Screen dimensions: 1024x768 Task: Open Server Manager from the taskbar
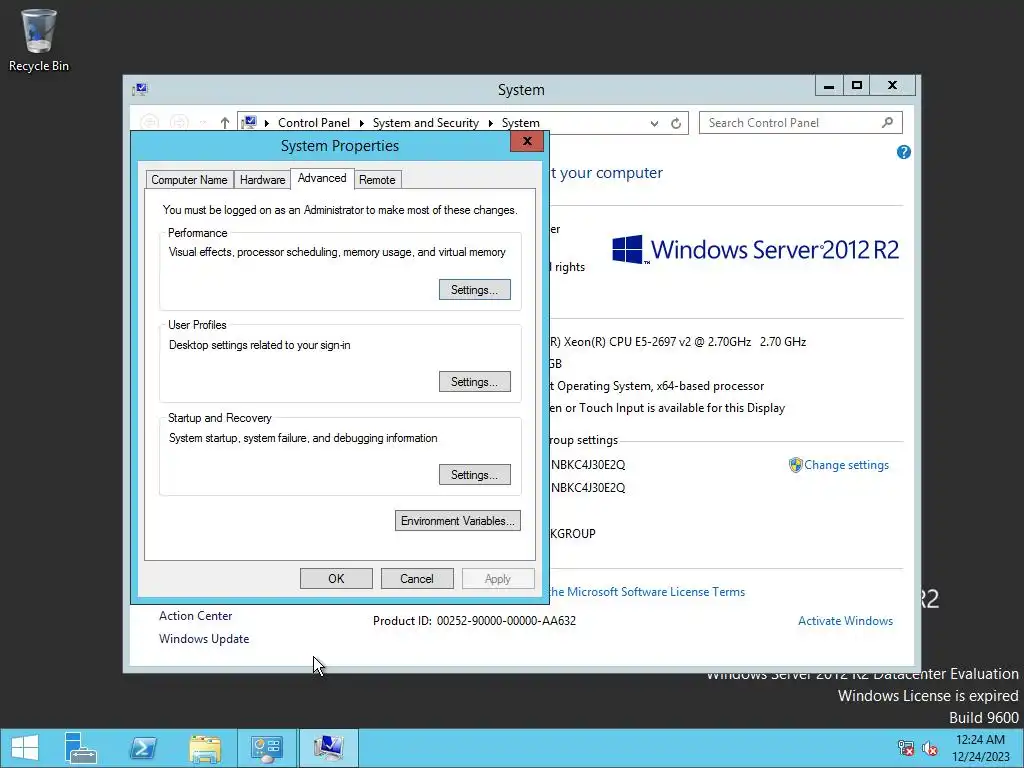coord(81,748)
